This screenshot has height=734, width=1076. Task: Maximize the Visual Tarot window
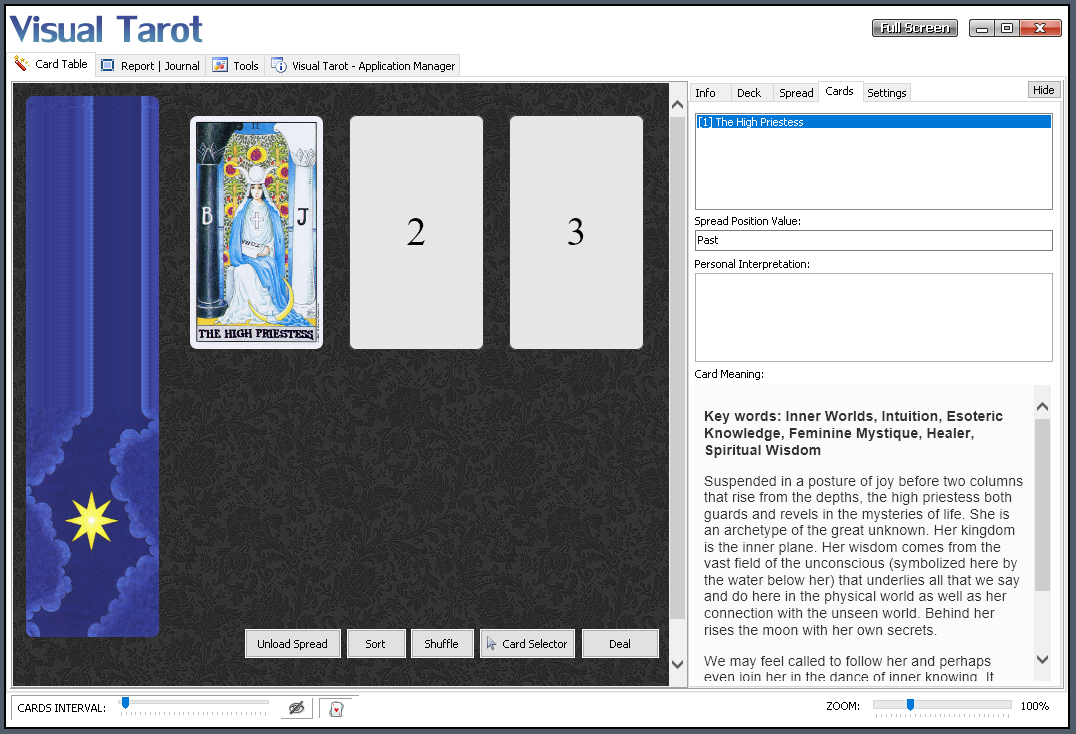1007,28
